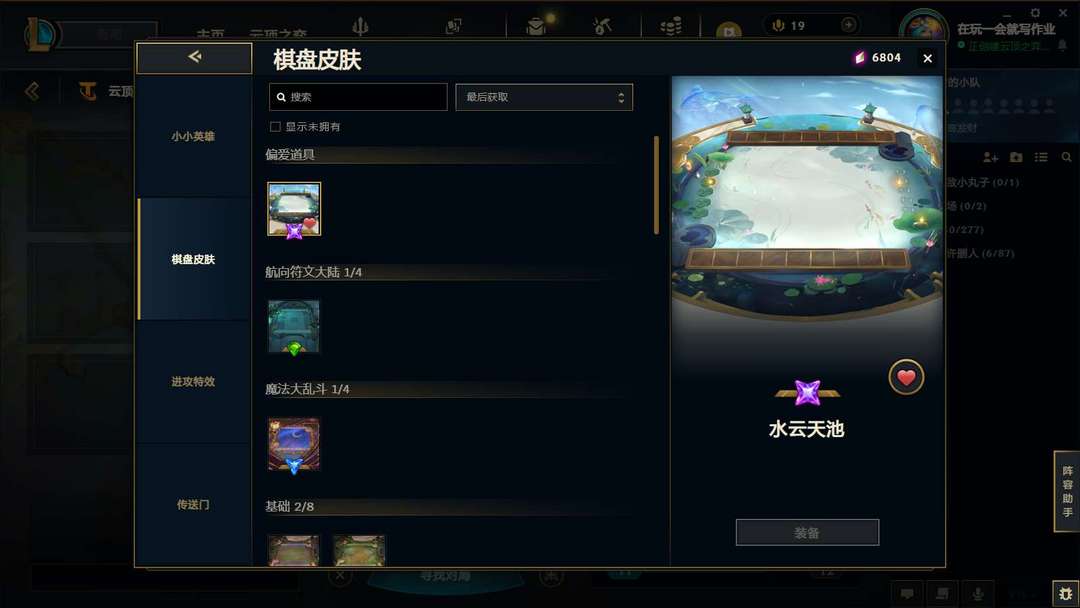The width and height of the screenshot is (1080, 608).
Task: Click the loot chest icon in top navigation
Action: tap(536, 26)
